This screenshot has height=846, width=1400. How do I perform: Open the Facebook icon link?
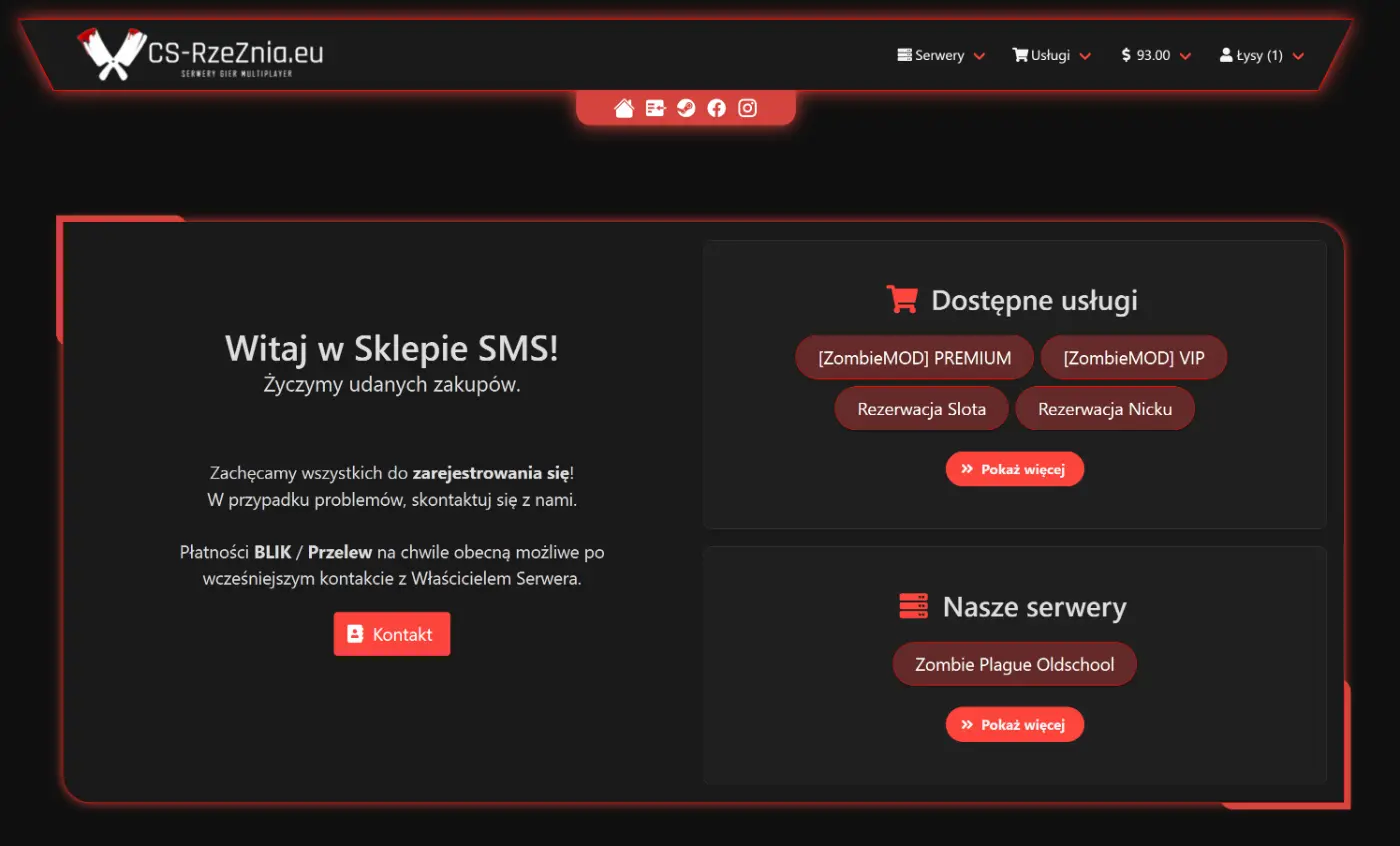[x=716, y=108]
